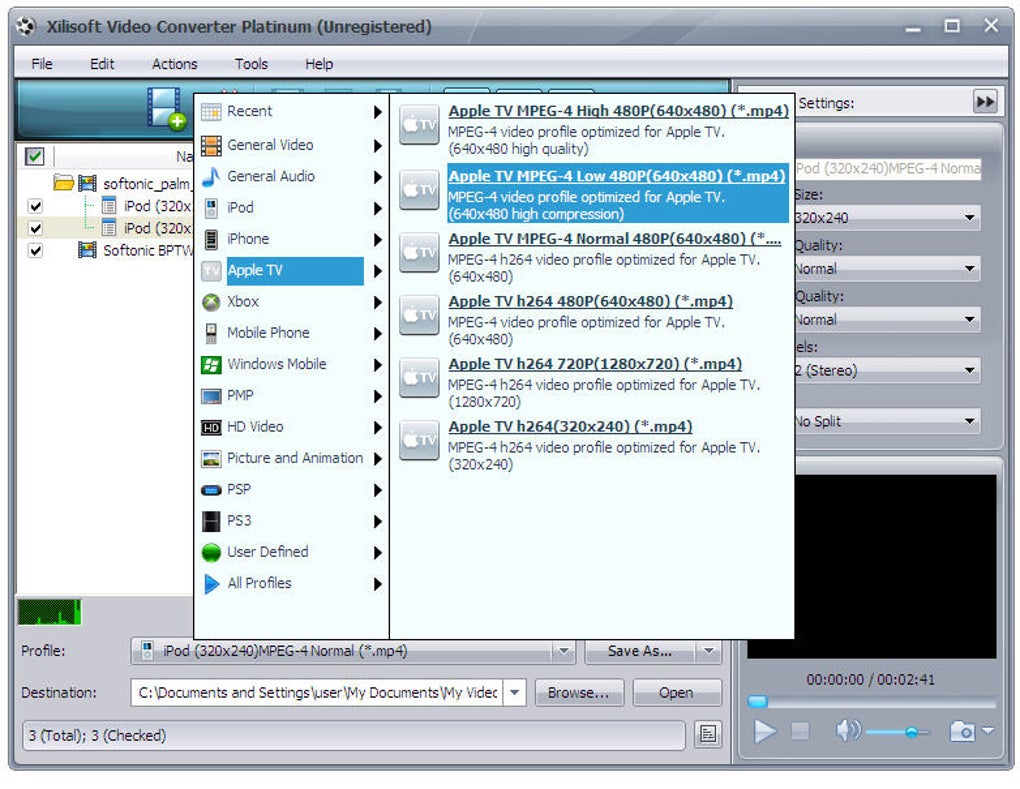The image size is (1020, 789).
Task: Click the PS3 console icon
Action: tap(211, 521)
